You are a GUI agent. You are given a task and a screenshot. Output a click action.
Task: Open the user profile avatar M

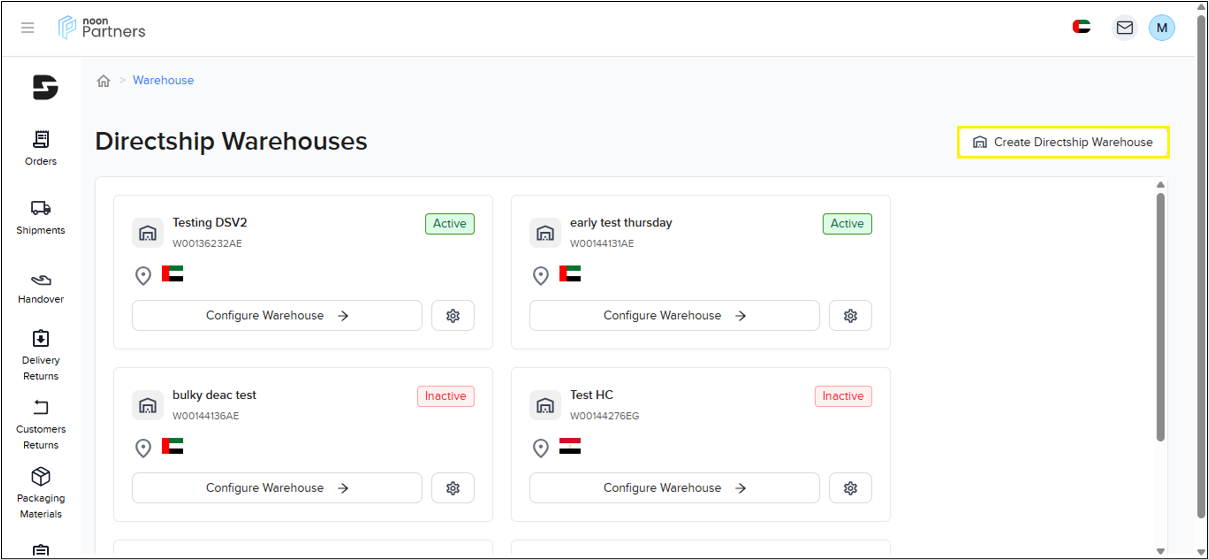1161,28
